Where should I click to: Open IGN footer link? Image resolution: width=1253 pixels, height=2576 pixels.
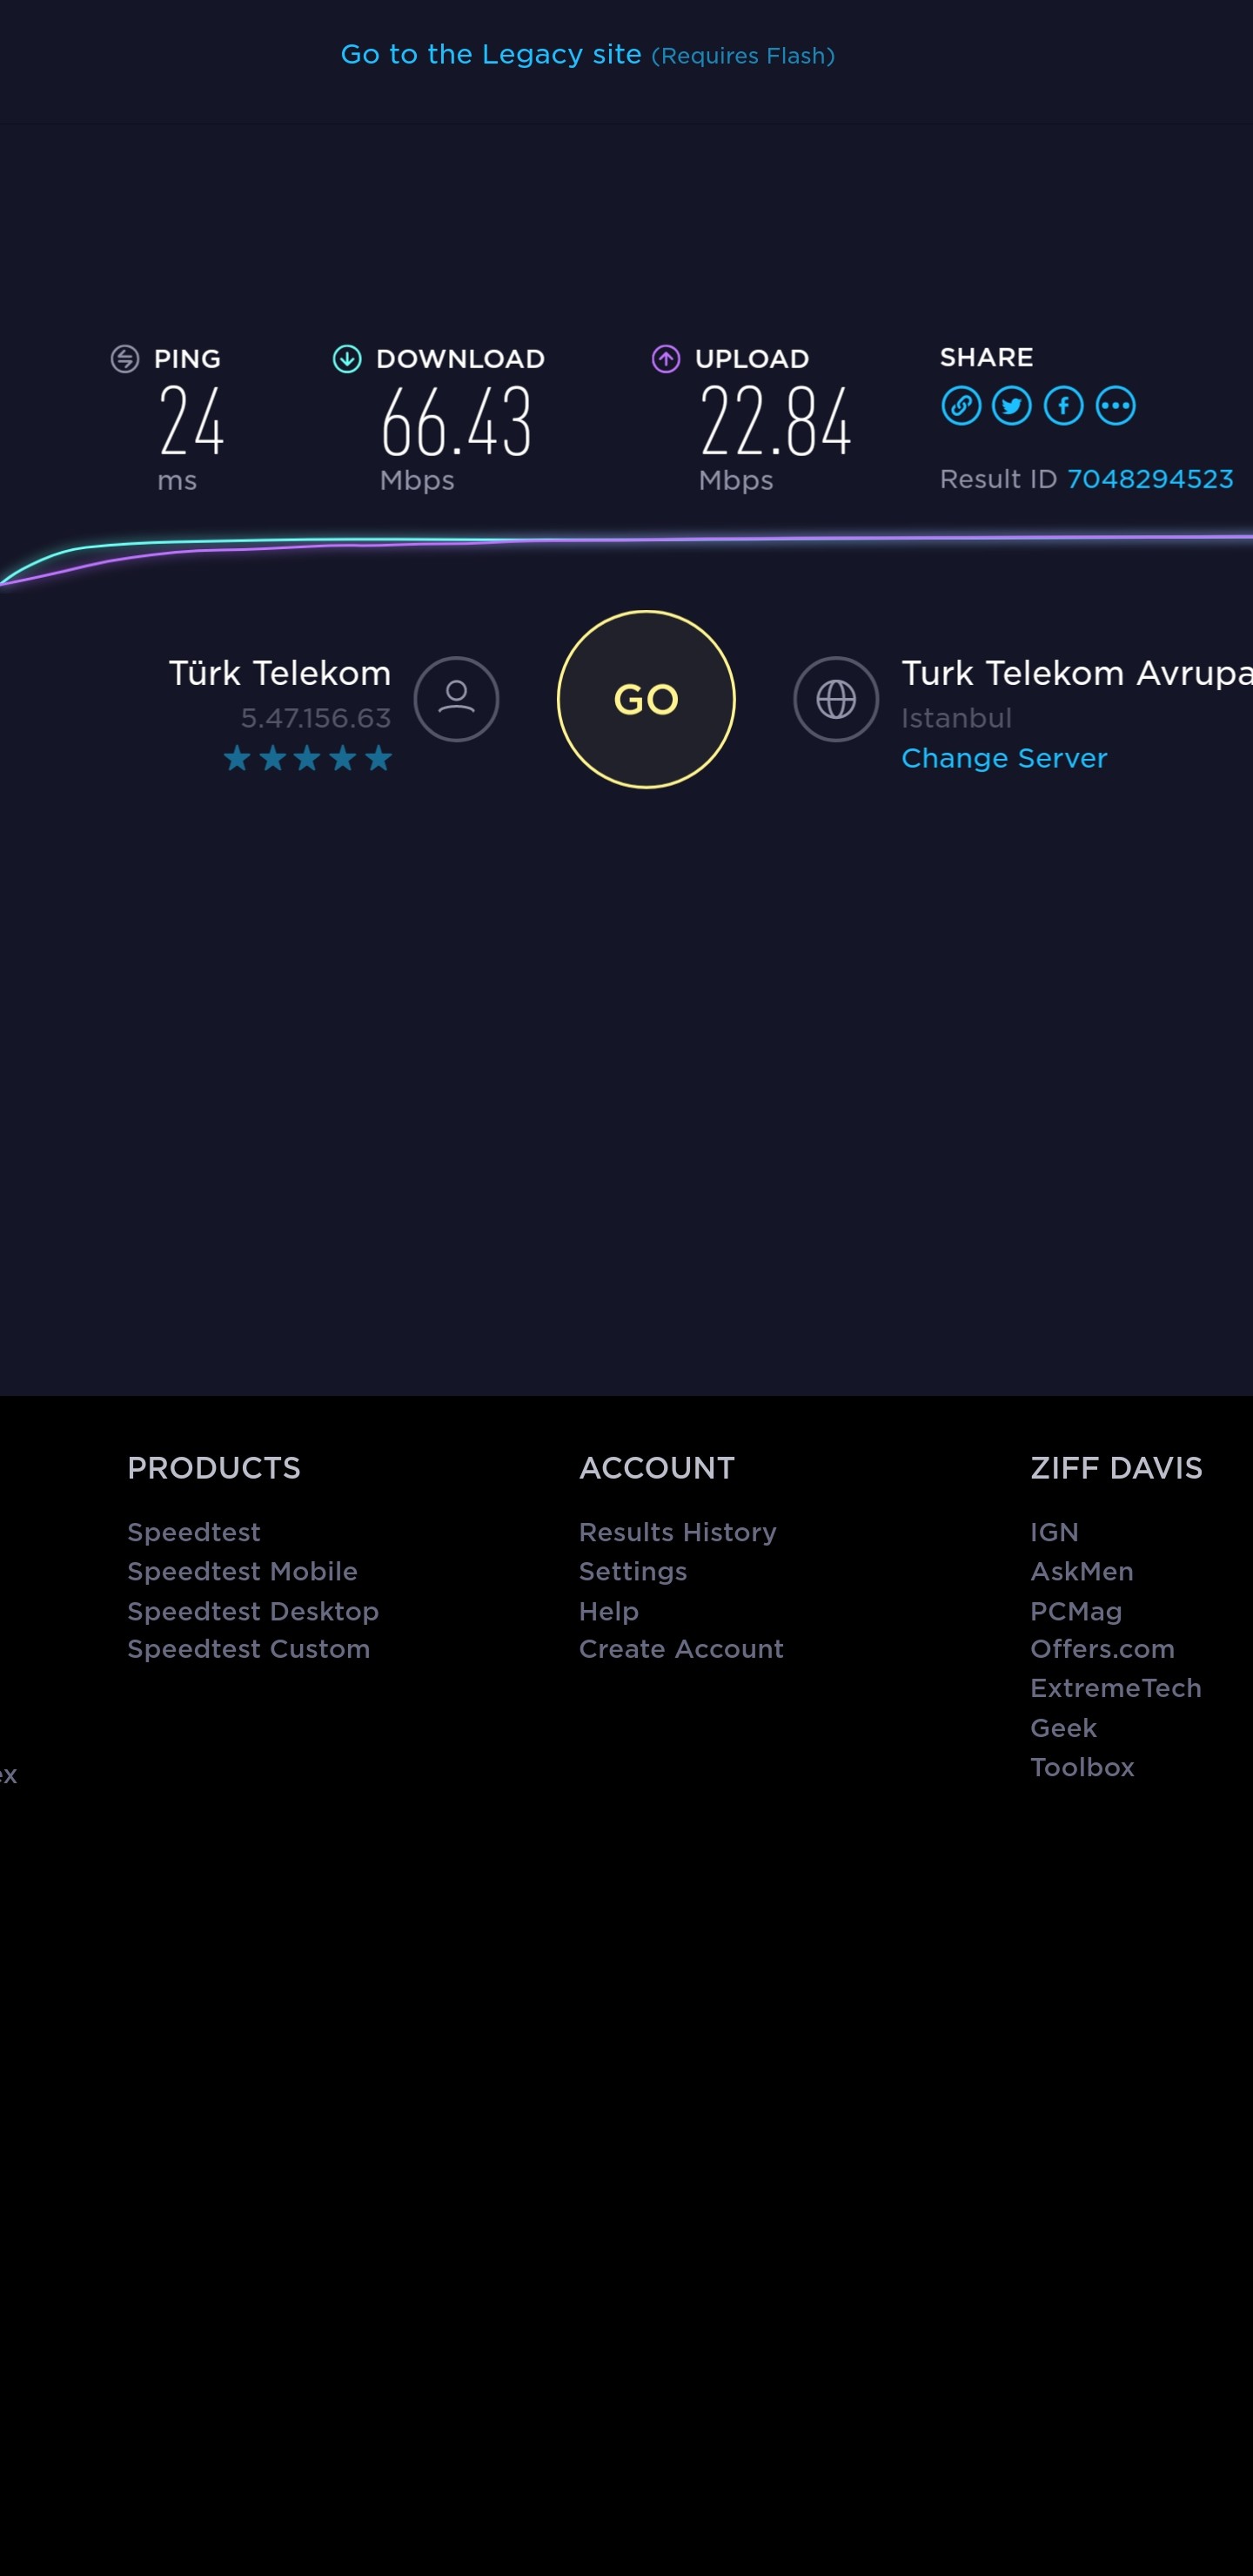click(1055, 1532)
